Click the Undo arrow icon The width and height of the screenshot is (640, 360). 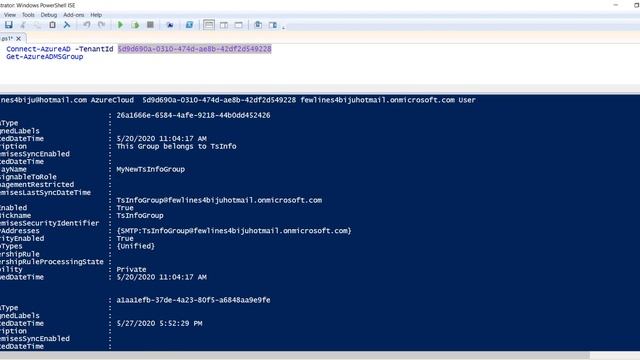pos(87,25)
